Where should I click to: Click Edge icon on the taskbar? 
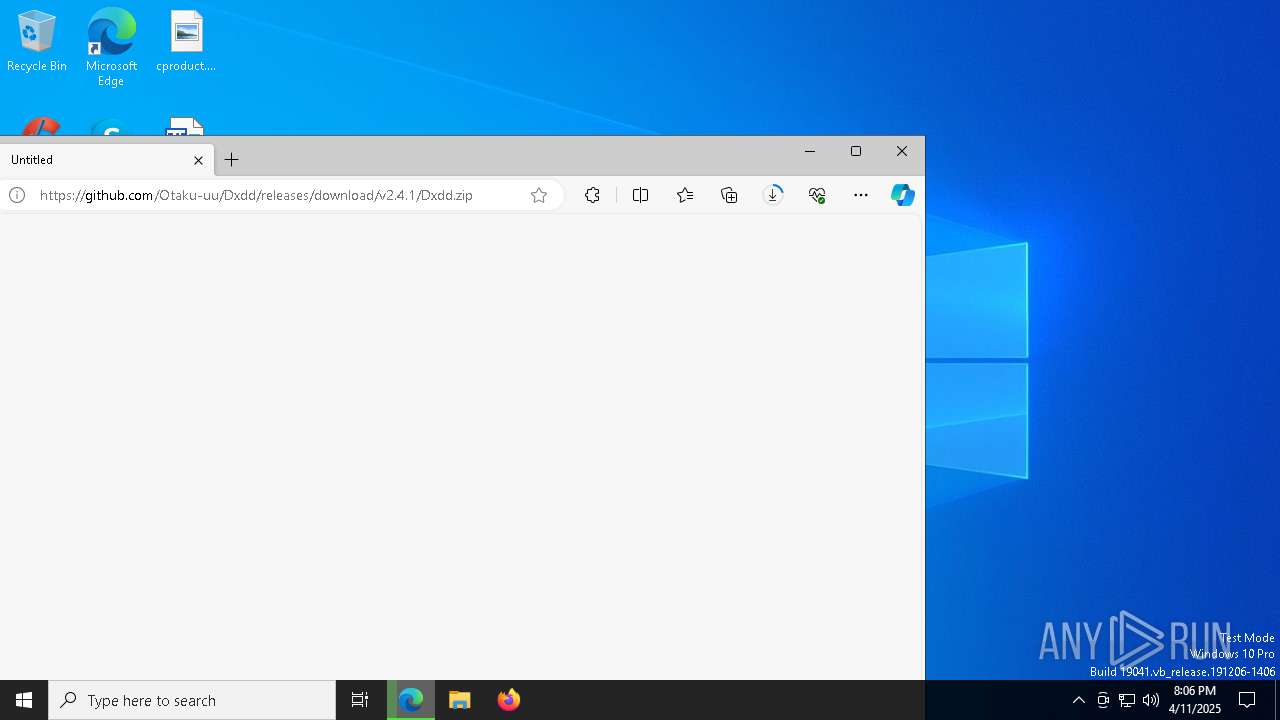pyautogui.click(x=411, y=700)
